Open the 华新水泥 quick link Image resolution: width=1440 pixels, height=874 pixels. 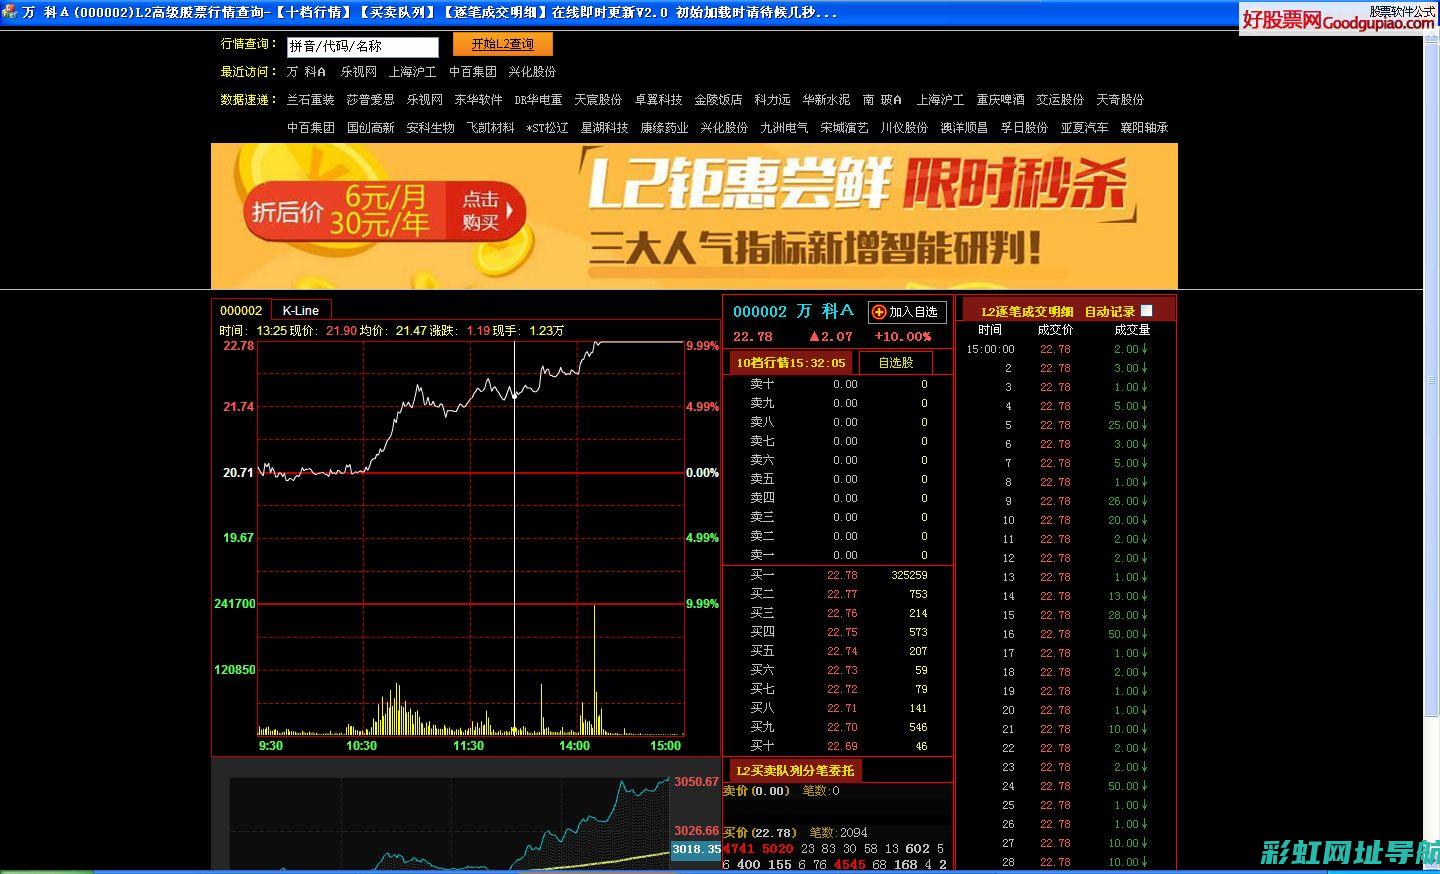(x=826, y=100)
